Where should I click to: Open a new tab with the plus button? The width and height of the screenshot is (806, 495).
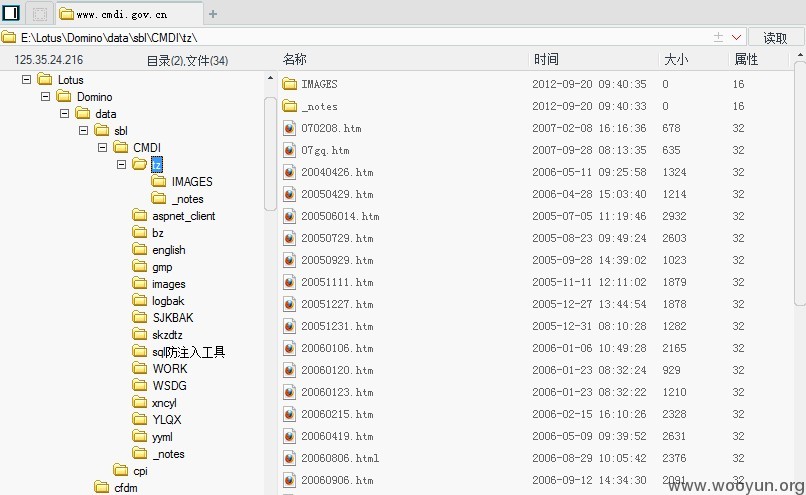213,14
